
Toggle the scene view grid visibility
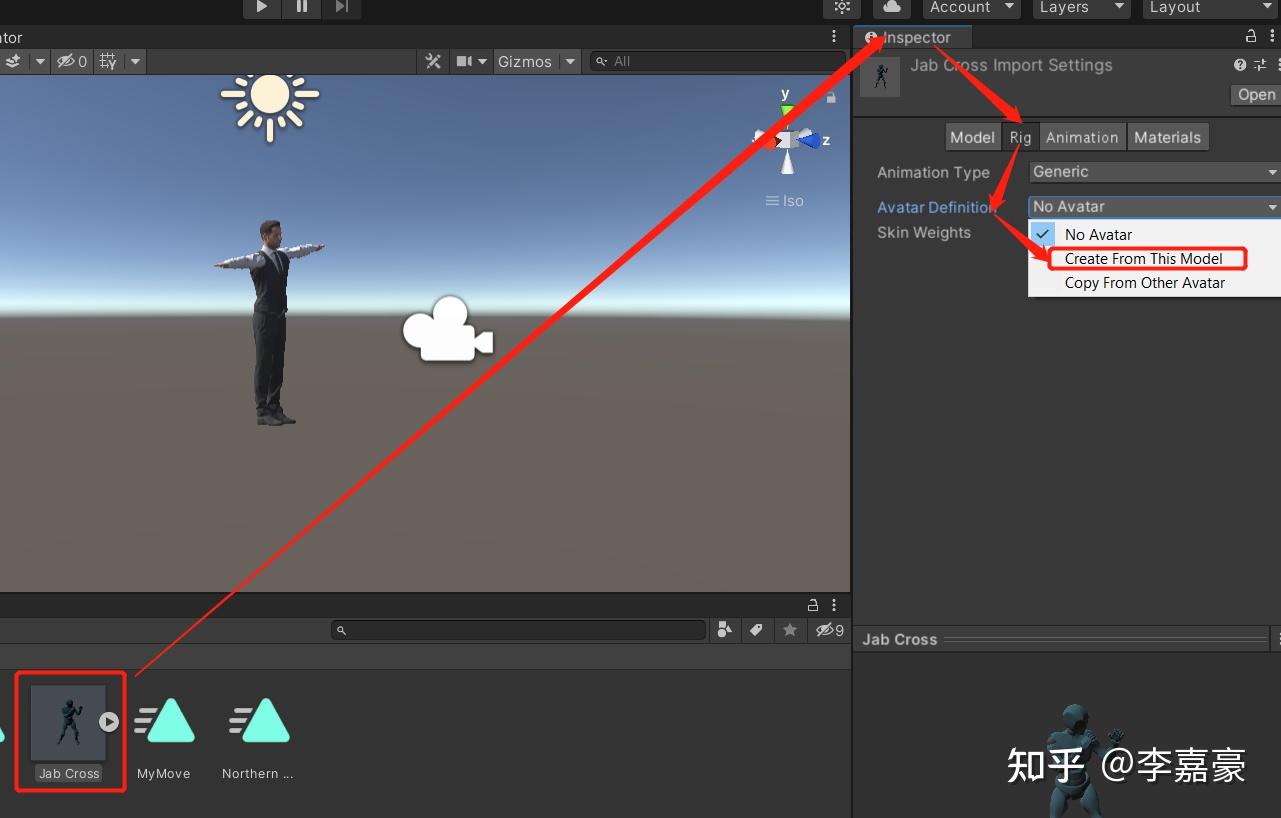(107, 61)
